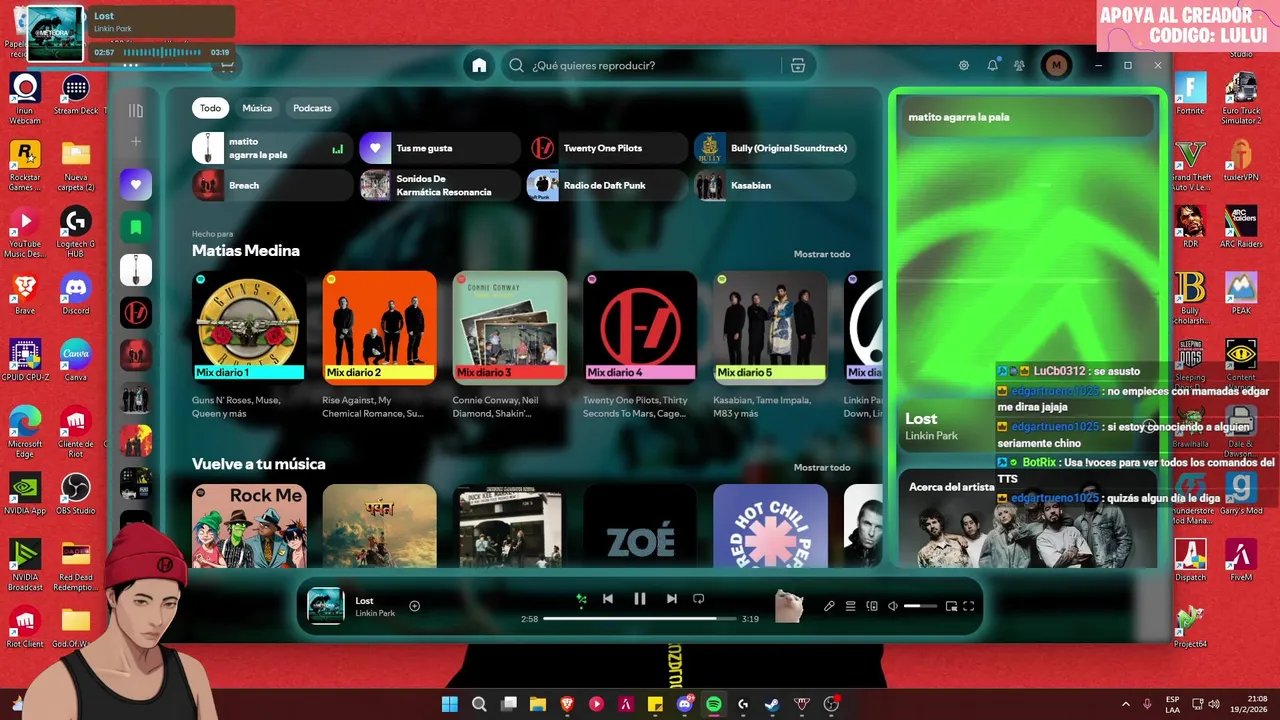Open Twenty One Pilots logo in the sidebar
This screenshot has height=720, width=1280.
[136, 313]
